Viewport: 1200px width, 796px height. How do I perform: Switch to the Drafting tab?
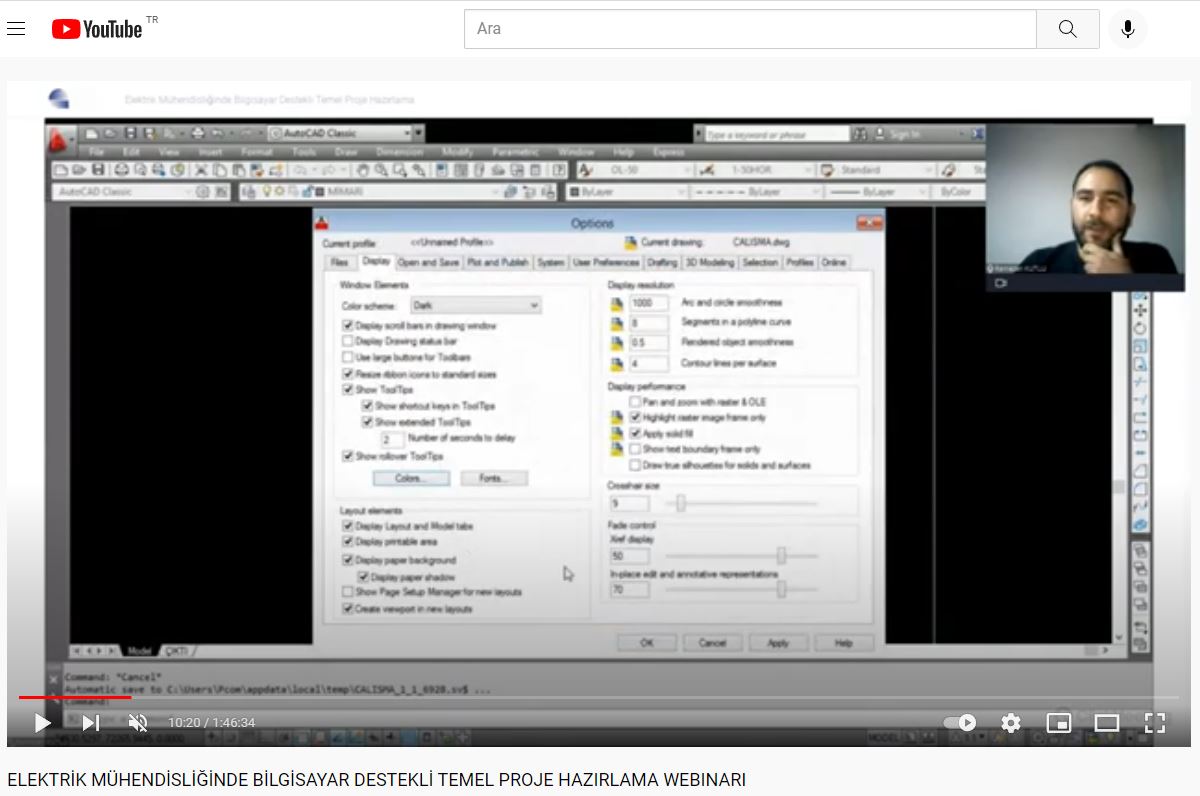pos(662,263)
